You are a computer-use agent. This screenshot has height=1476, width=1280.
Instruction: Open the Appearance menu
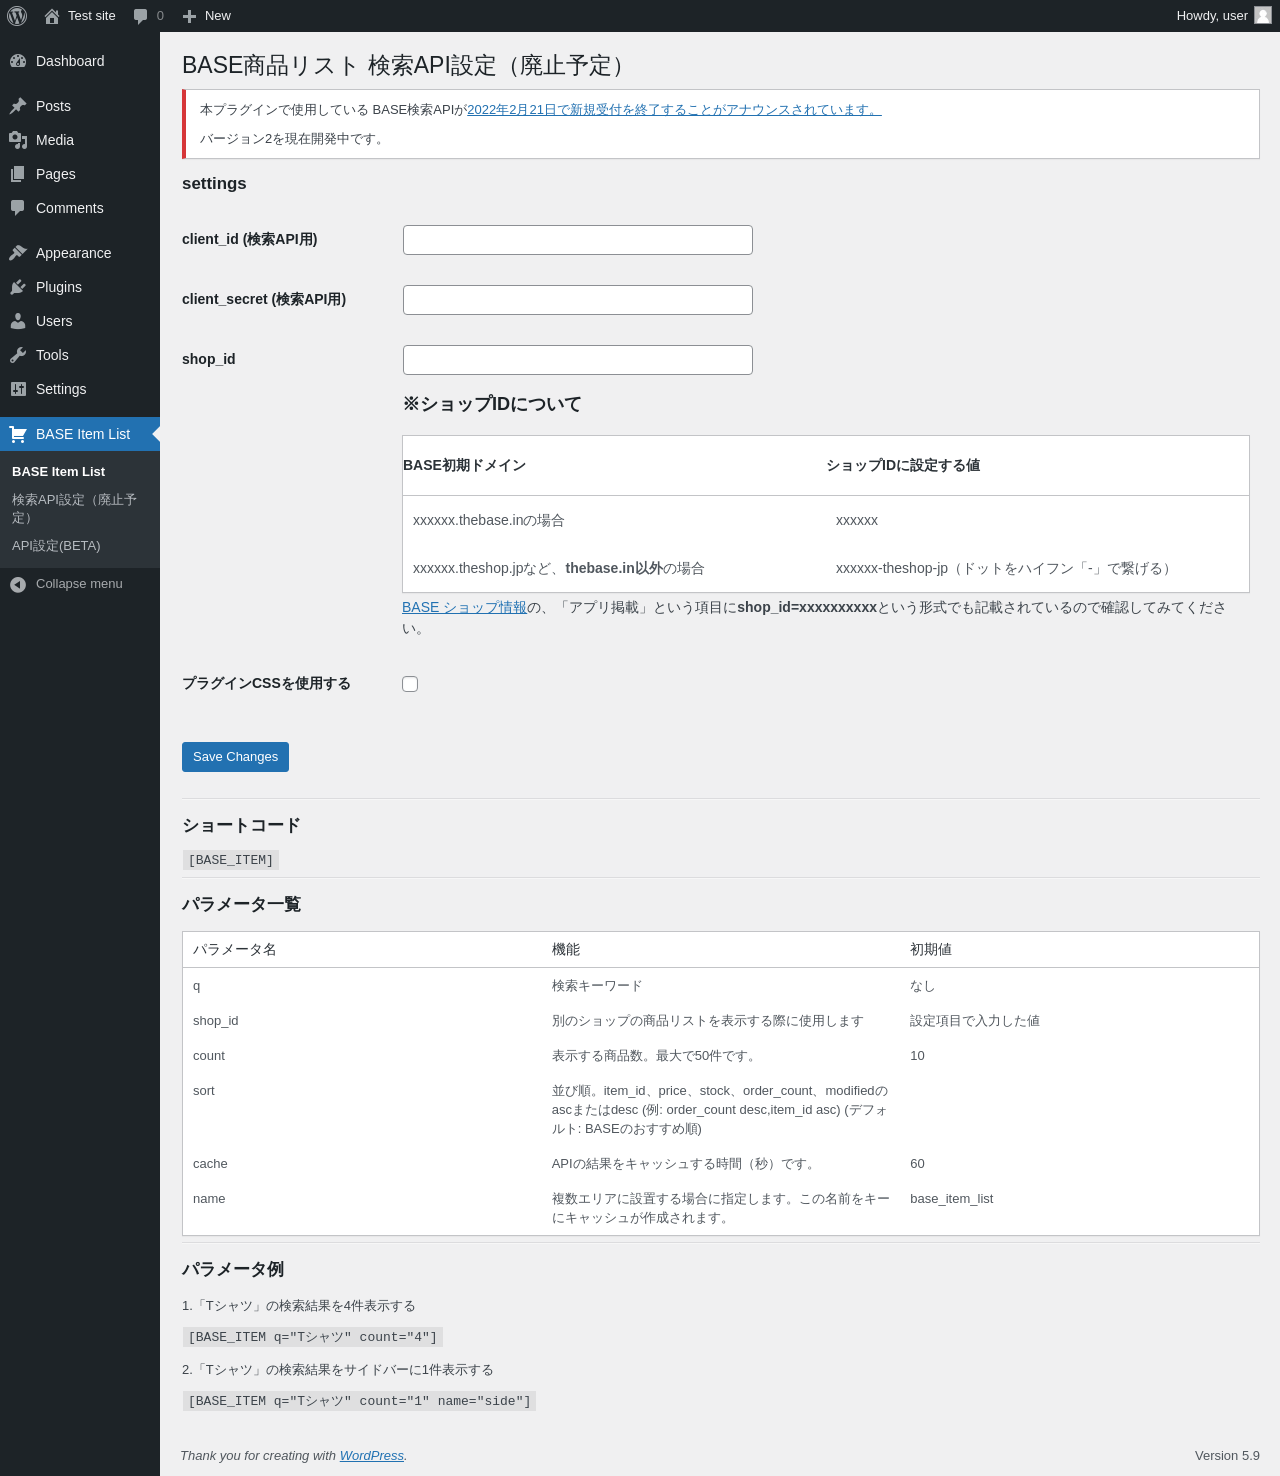coord(80,253)
